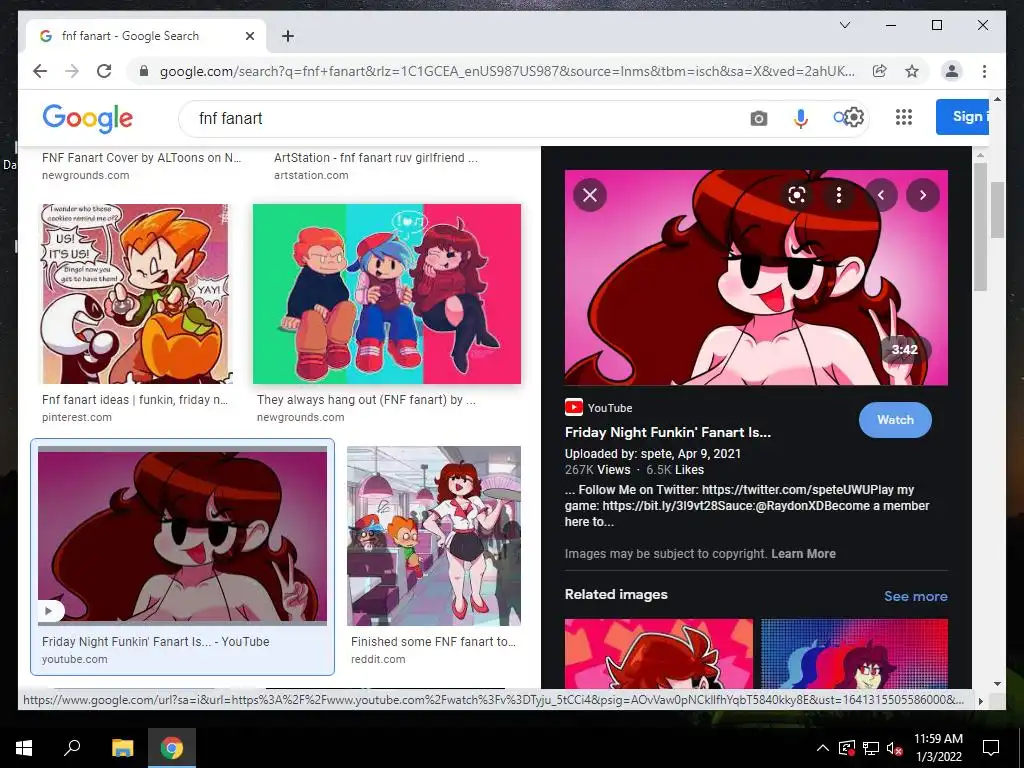Click 'FNF Fanart Cover by ALToons on N...' caption

[x=142, y=157]
